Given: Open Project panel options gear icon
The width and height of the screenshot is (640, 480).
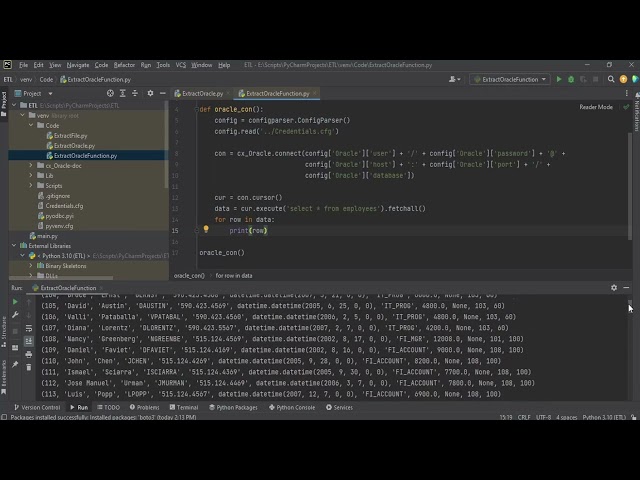Looking at the screenshot, I should coord(150,93).
